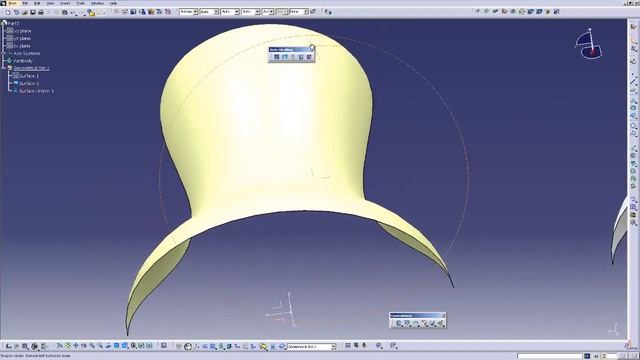The image size is (640, 360).
Task: Open the layer dropdown reading None
Action: pyautogui.click(x=305, y=12)
